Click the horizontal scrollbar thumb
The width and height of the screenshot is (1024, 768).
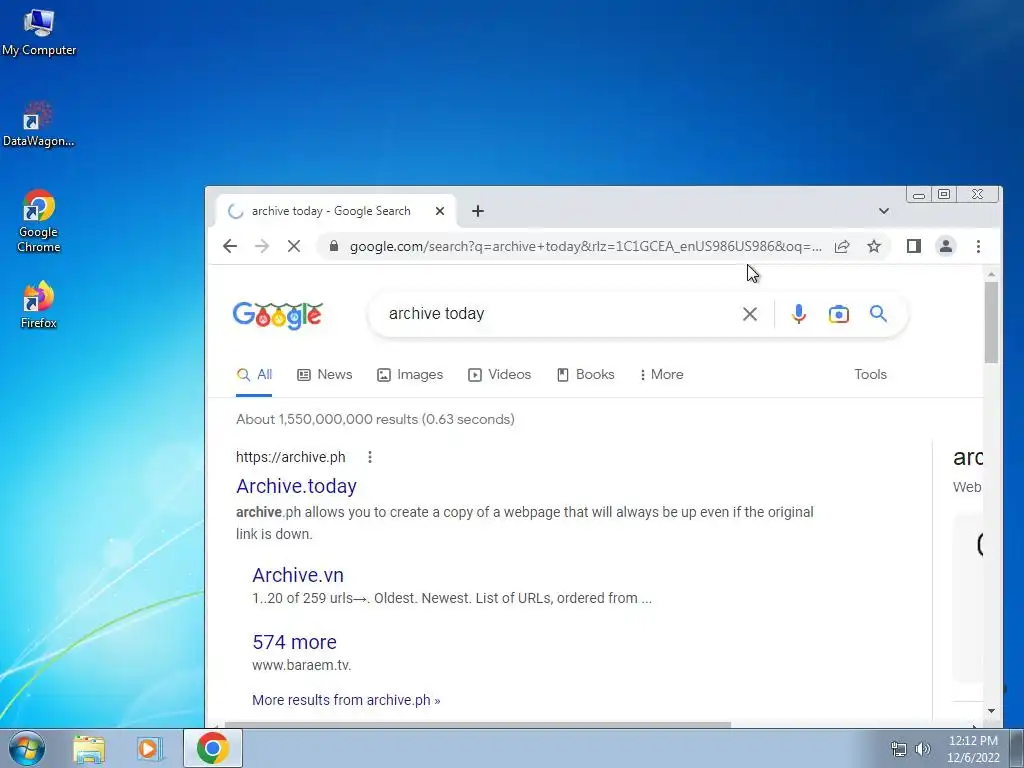(478, 725)
